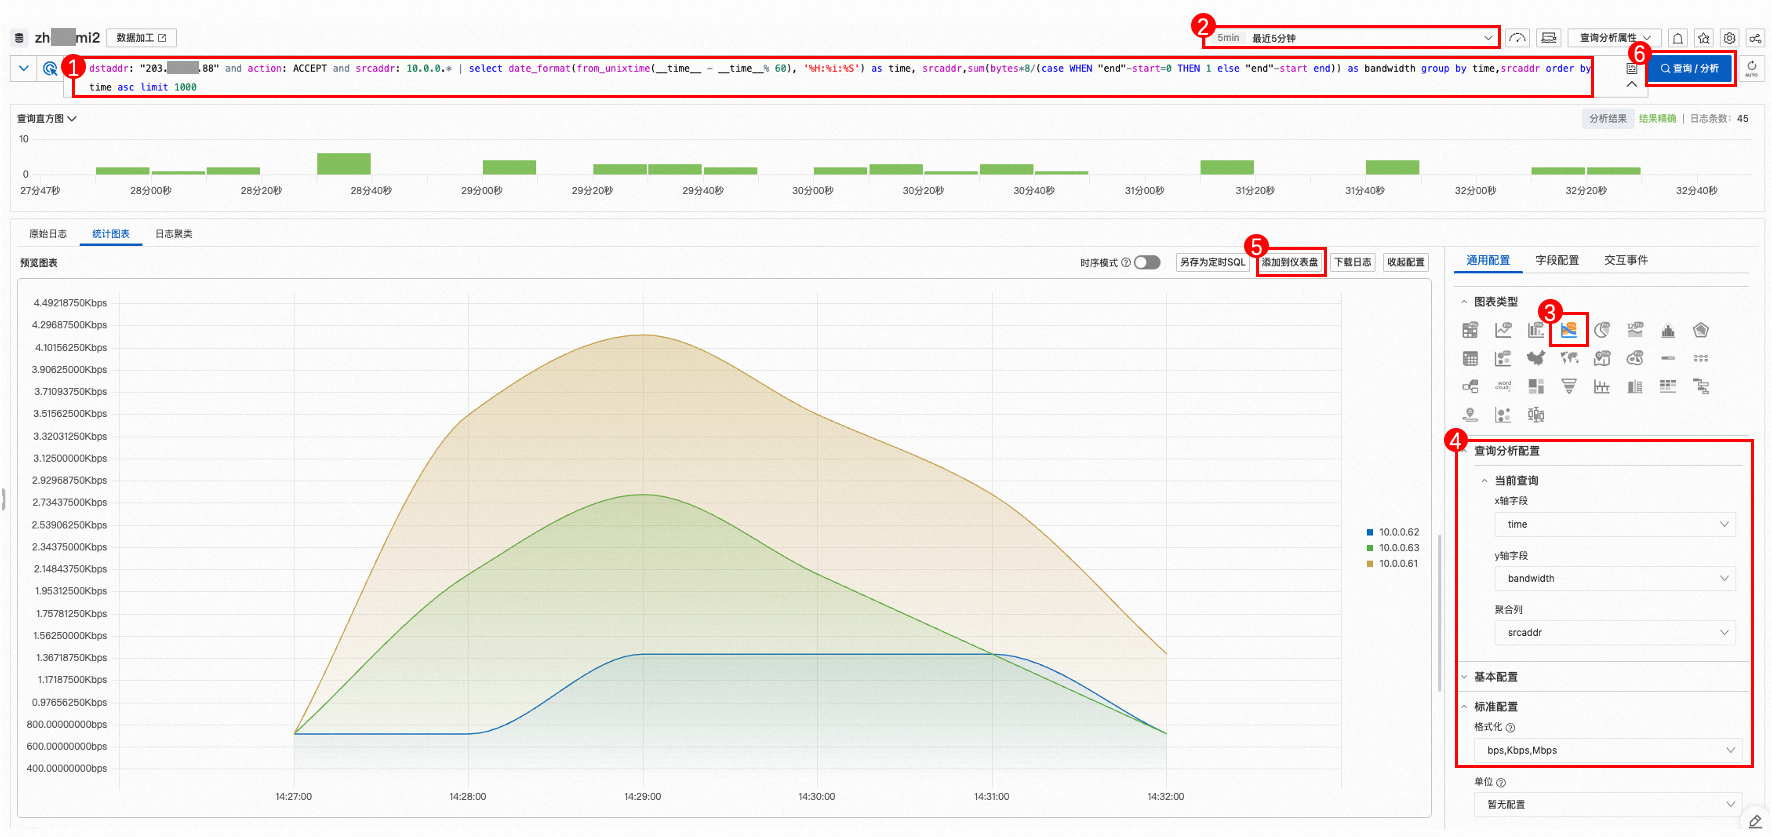This screenshot has height=837, width=1772.
Task: Click the 另存为定时SQL button
Action: tap(1213, 262)
